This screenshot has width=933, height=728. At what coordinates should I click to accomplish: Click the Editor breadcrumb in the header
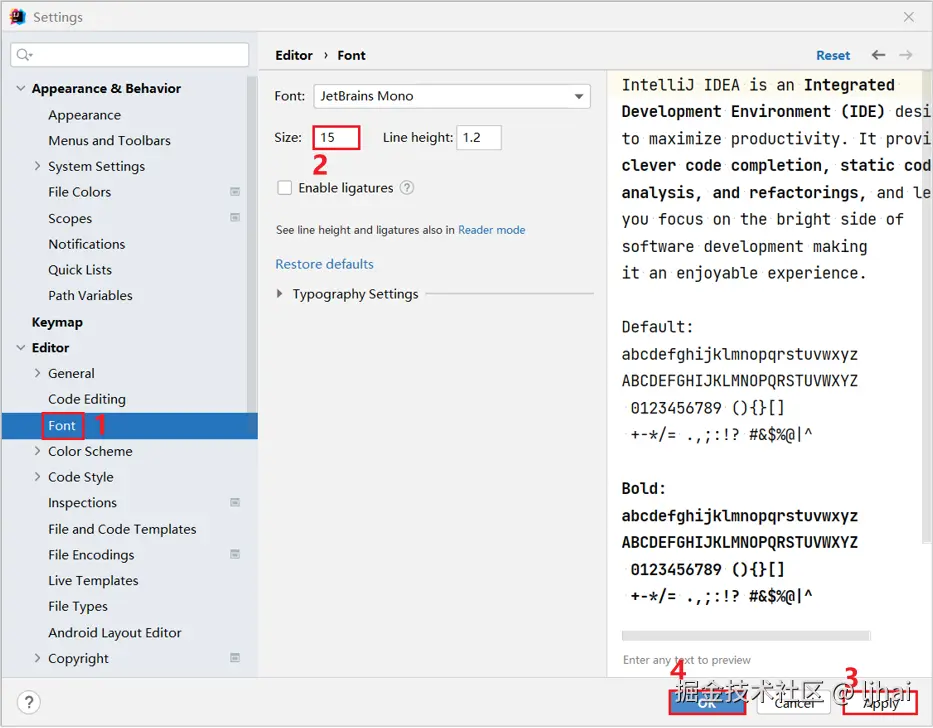click(294, 55)
